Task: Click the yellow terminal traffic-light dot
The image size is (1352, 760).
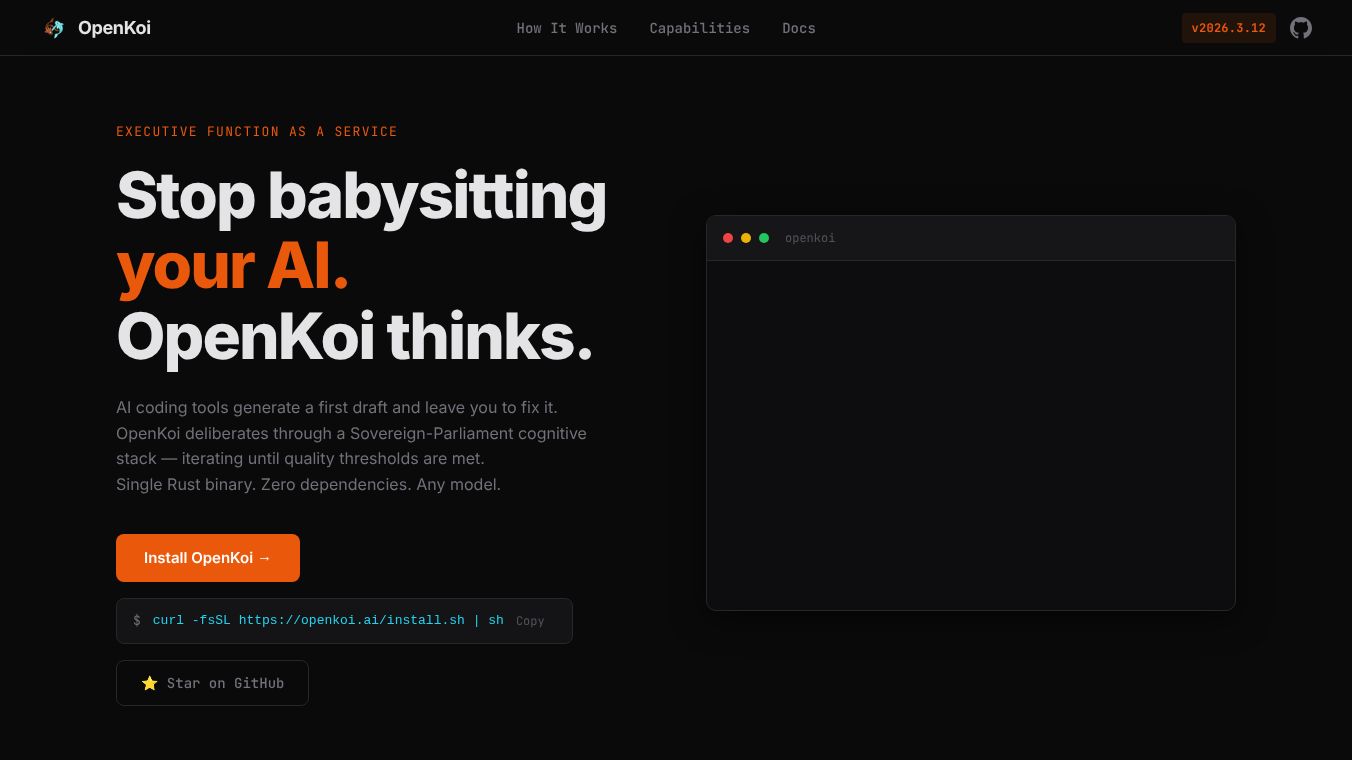Action: tap(746, 238)
